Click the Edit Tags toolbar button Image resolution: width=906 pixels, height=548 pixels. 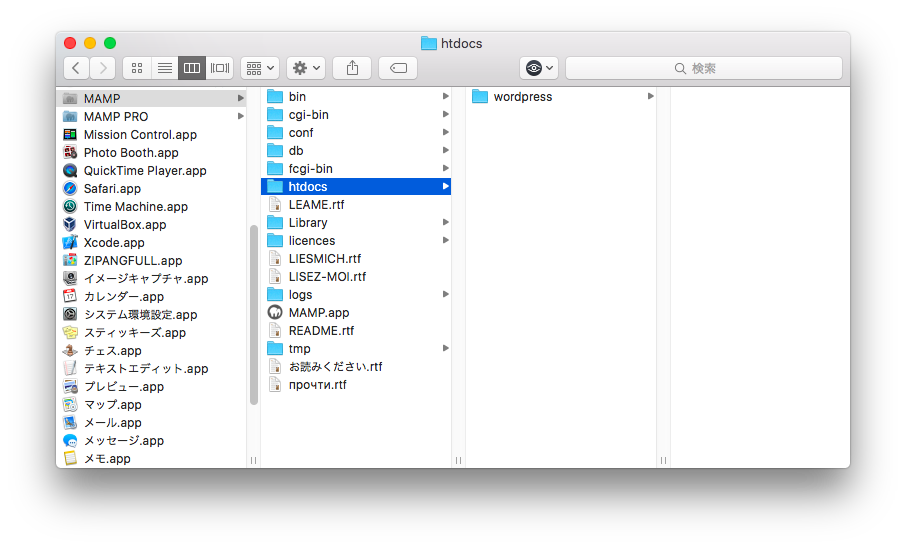398,68
